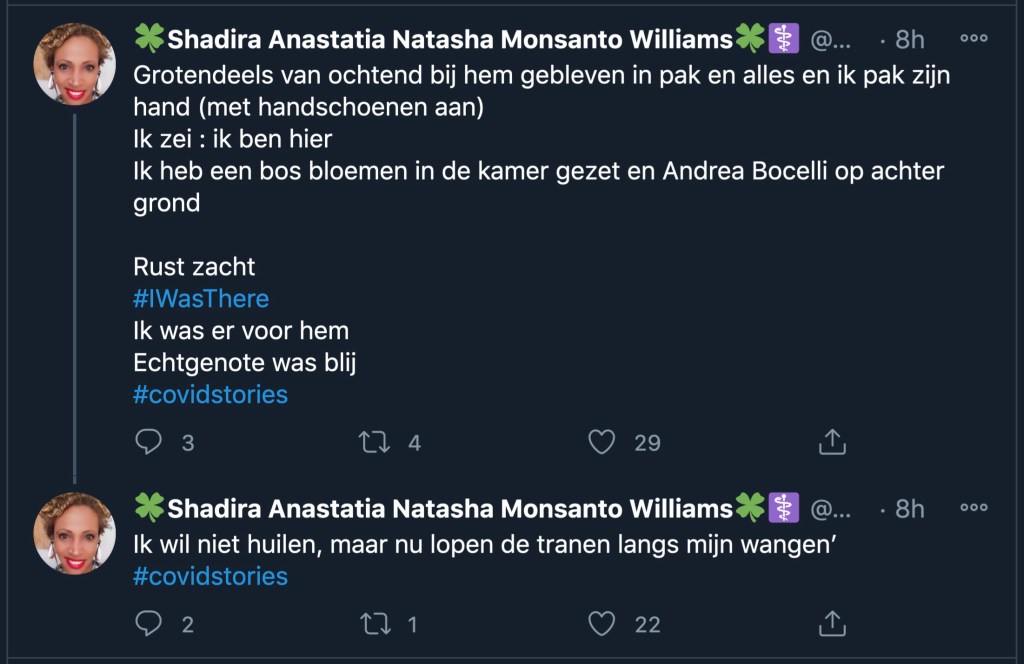The width and height of the screenshot is (1024, 664).
Task: Open the first tweet's 8h timestamp
Action: coord(909,40)
